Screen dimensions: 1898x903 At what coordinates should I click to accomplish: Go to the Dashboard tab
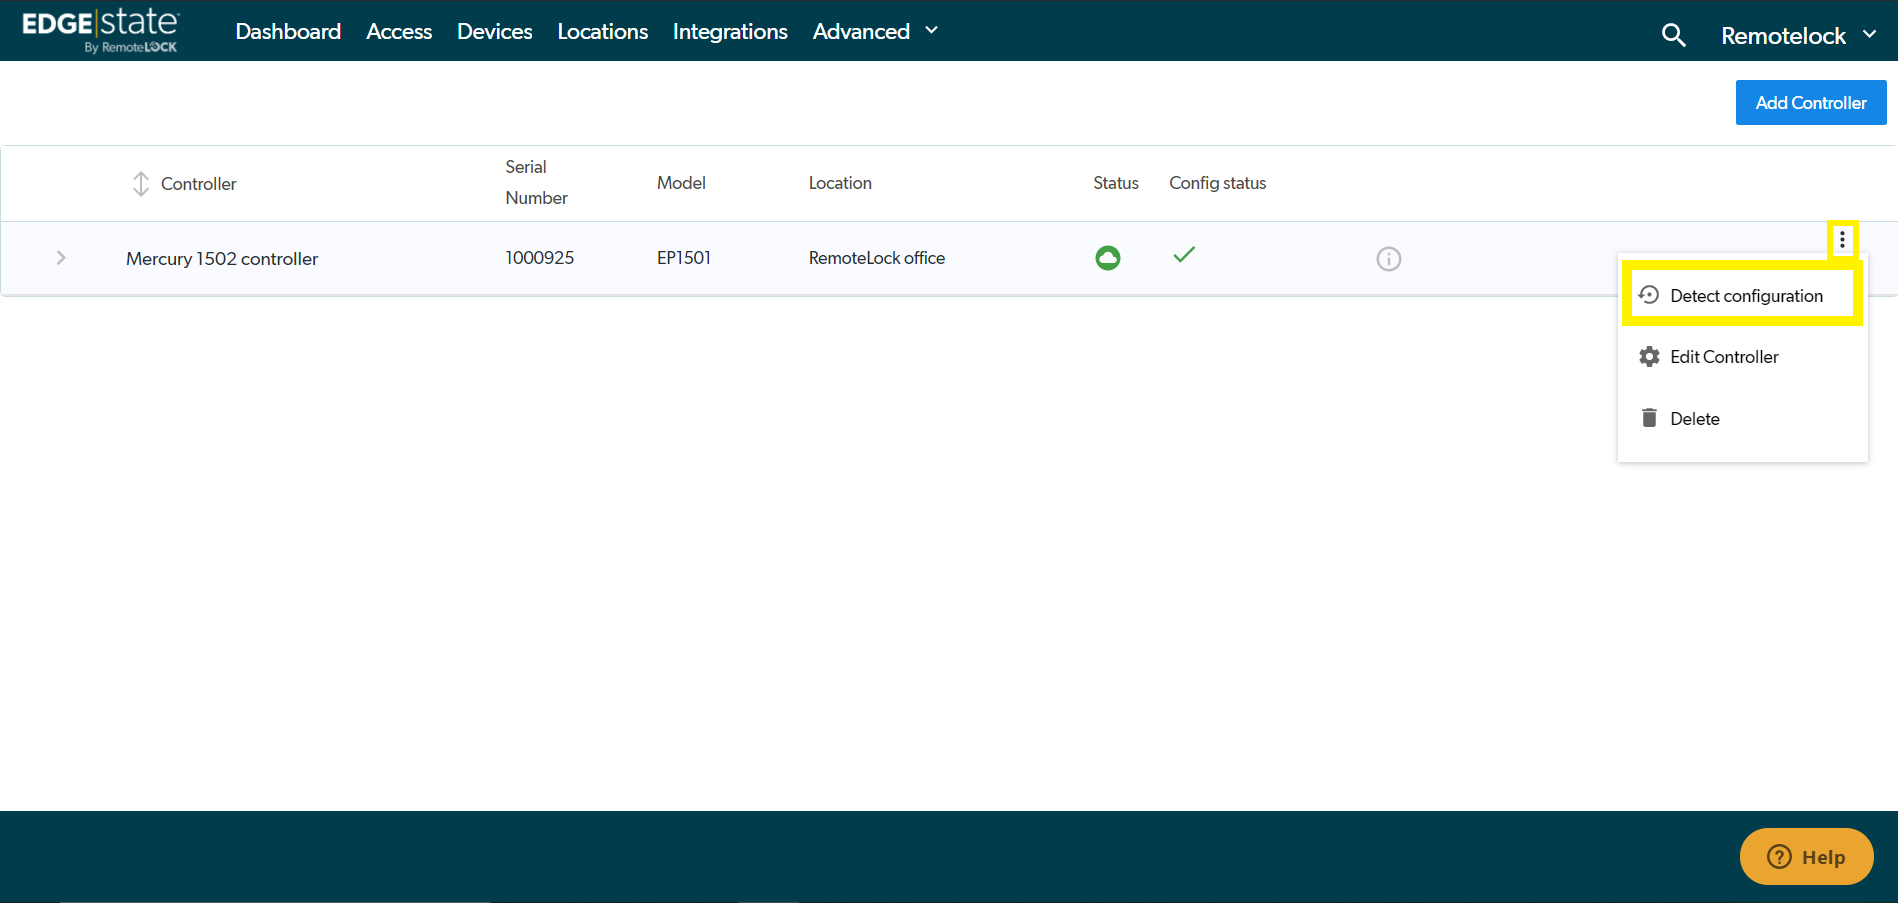288,32
